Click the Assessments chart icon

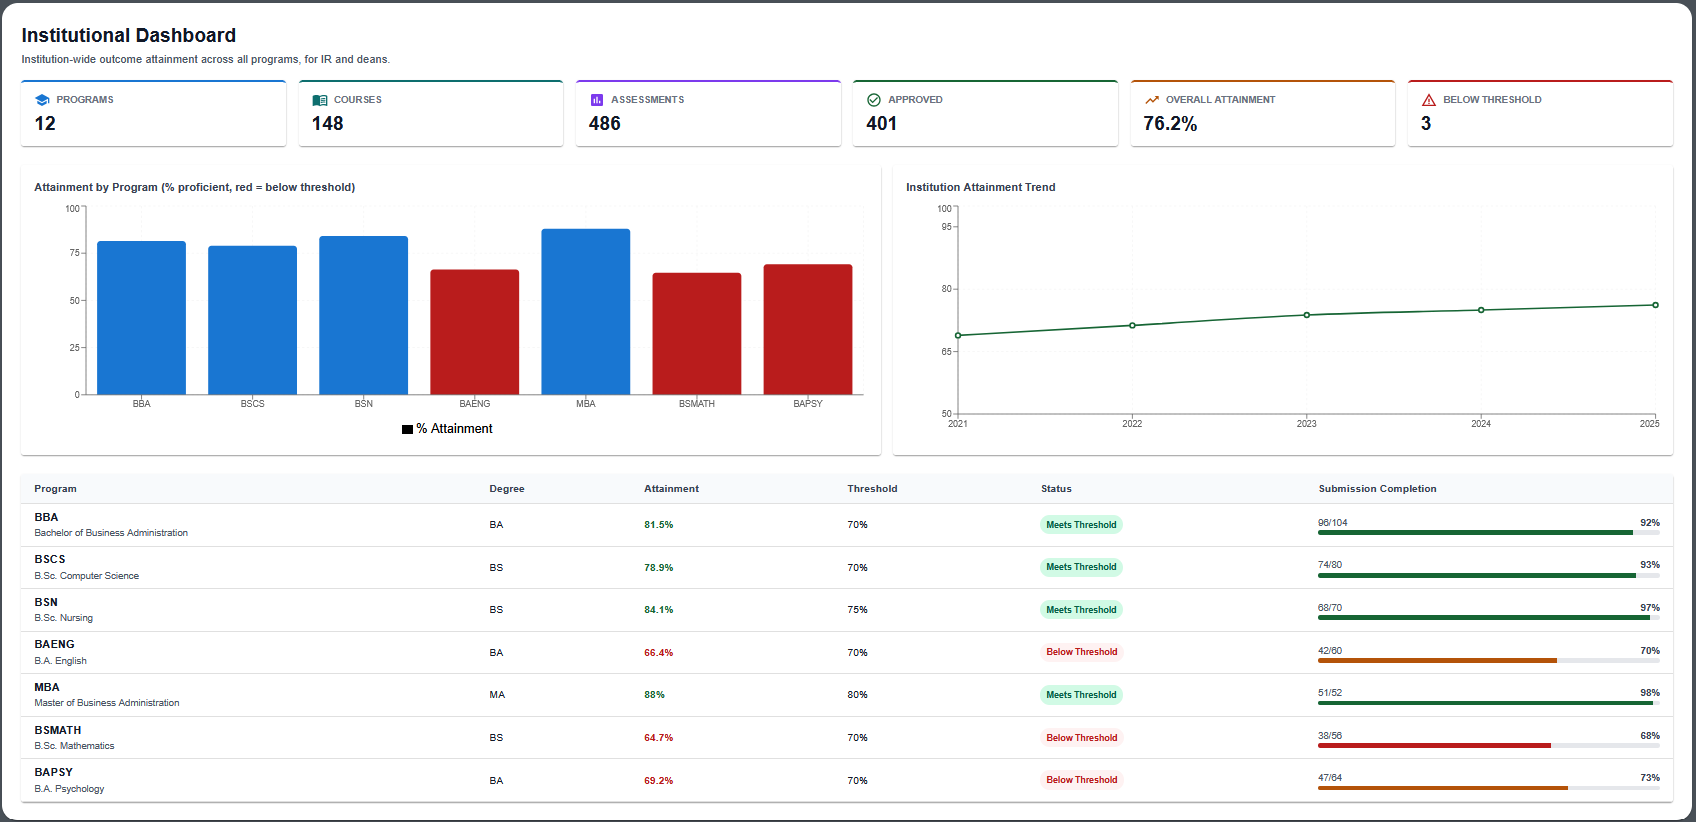coord(597,100)
